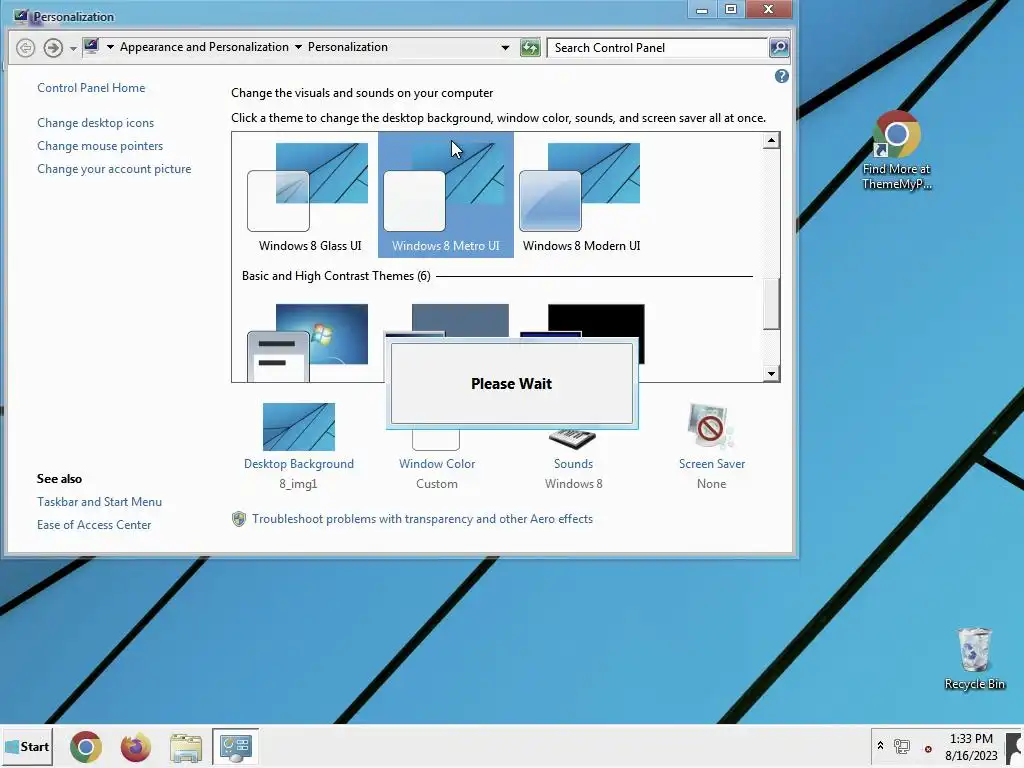This screenshot has width=1024, height=768.
Task: Expand dropdown arrow before Personalization breadcrumb
Action: click(x=298, y=47)
